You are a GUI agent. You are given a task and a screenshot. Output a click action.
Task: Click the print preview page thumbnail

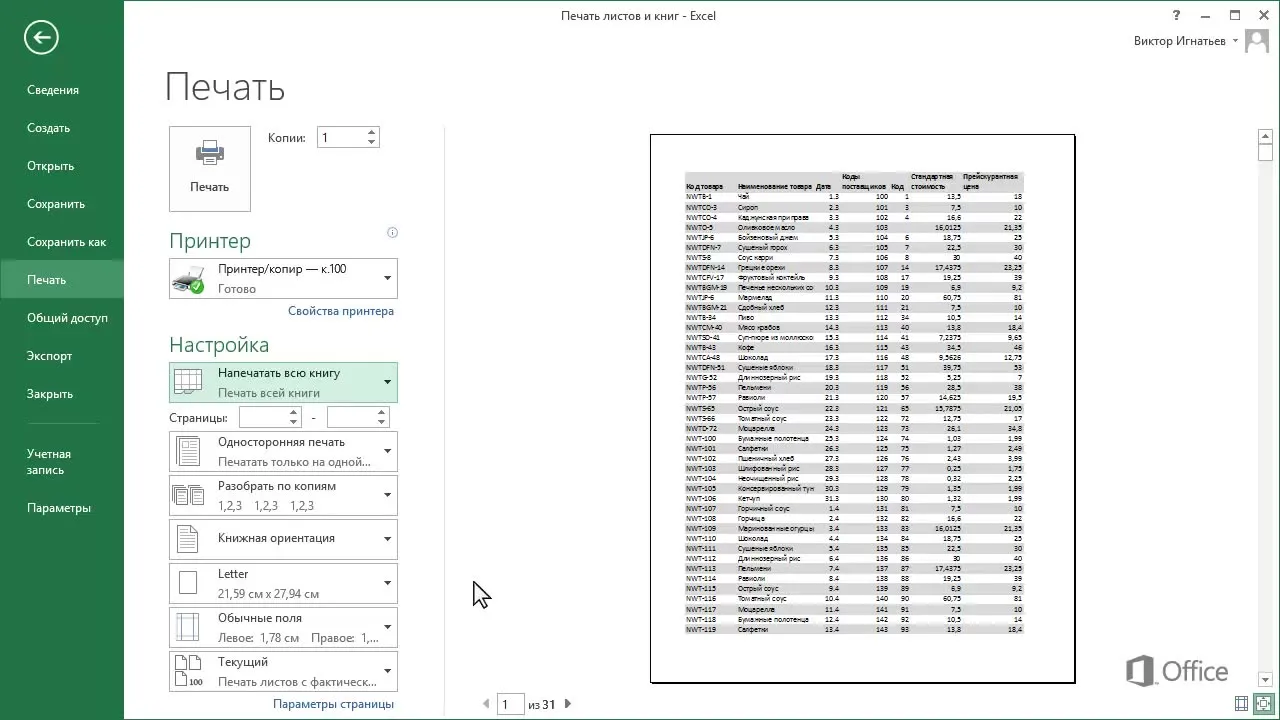[x=862, y=408]
